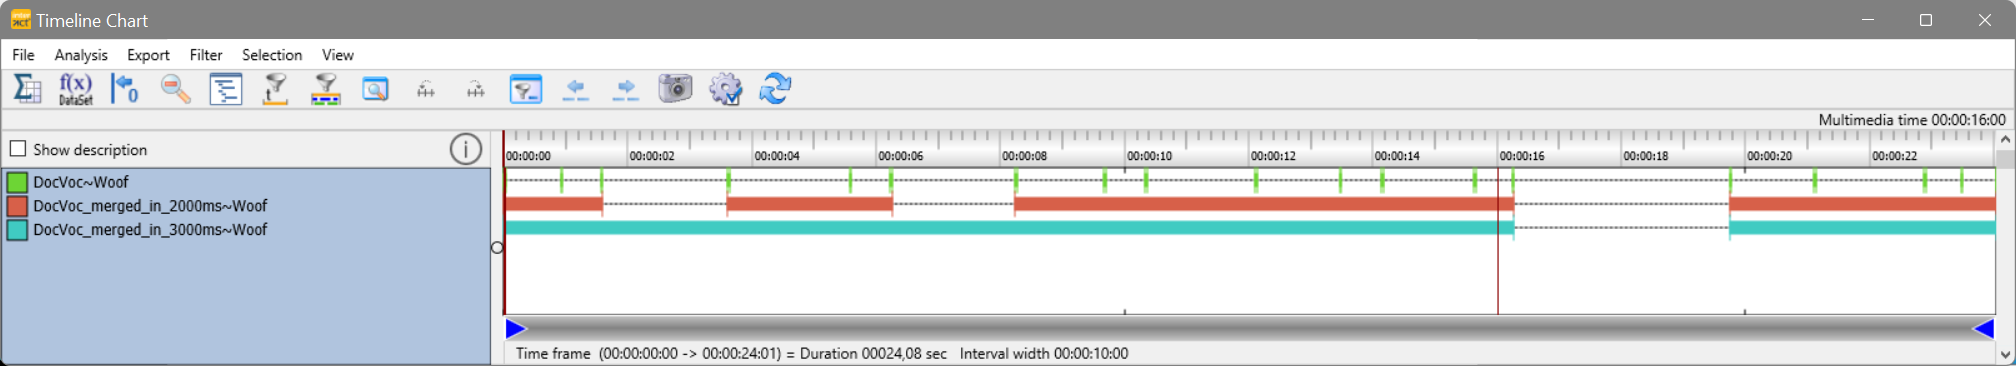Reset timeline to zero start icon
Viewport: 2016px width, 366px height.
pyautogui.click(x=125, y=89)
